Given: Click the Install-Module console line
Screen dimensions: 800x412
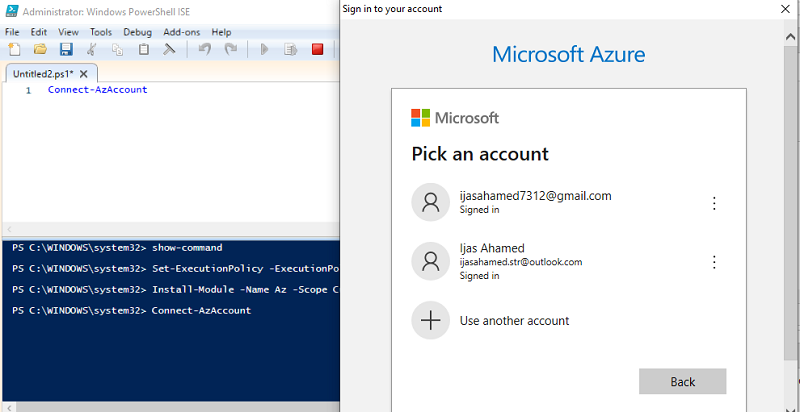Looking at the screenshot, I should coord(176,290).
